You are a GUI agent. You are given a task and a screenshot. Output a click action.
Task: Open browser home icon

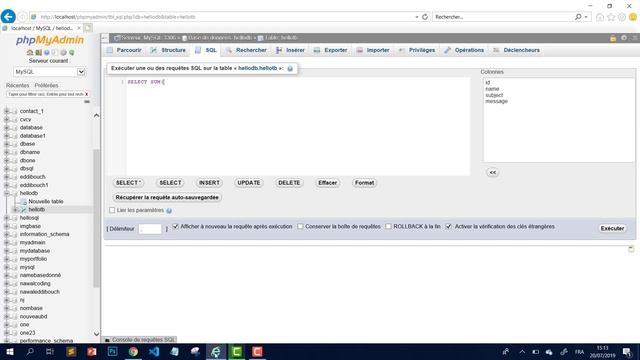[x=600, y=17]
